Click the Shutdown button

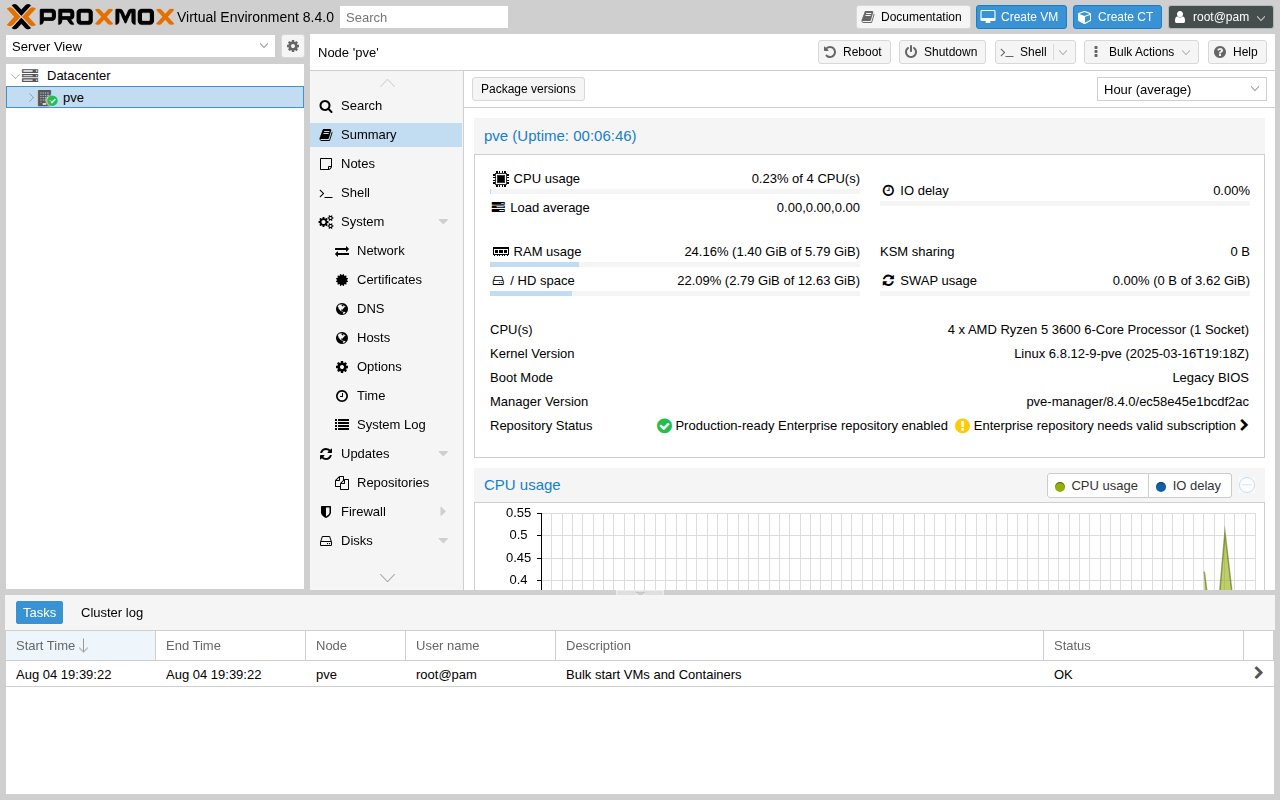pyautogui.click(x=942, y=52)
